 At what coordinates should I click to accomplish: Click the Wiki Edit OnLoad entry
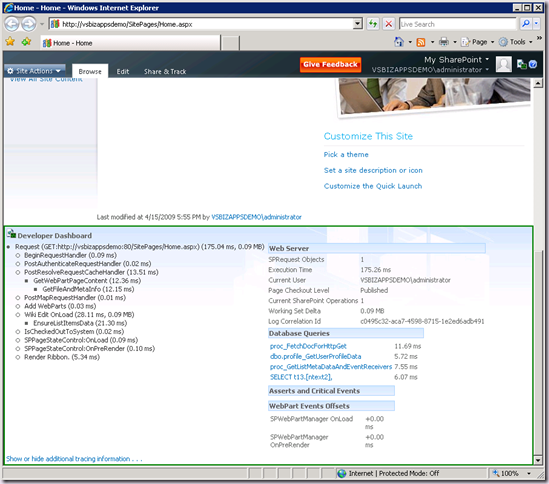click(79, 314)
